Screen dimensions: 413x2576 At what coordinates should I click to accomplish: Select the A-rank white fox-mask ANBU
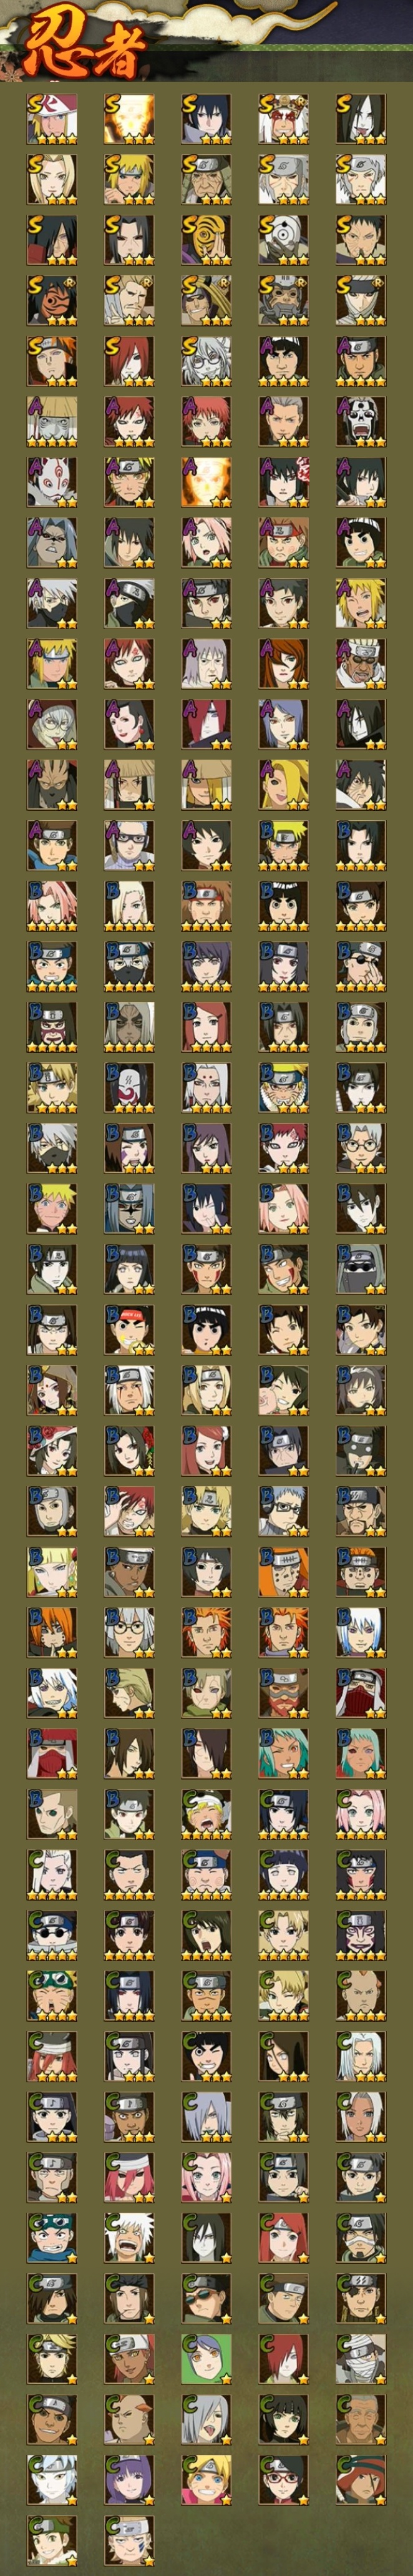click(x=51, y=482)
